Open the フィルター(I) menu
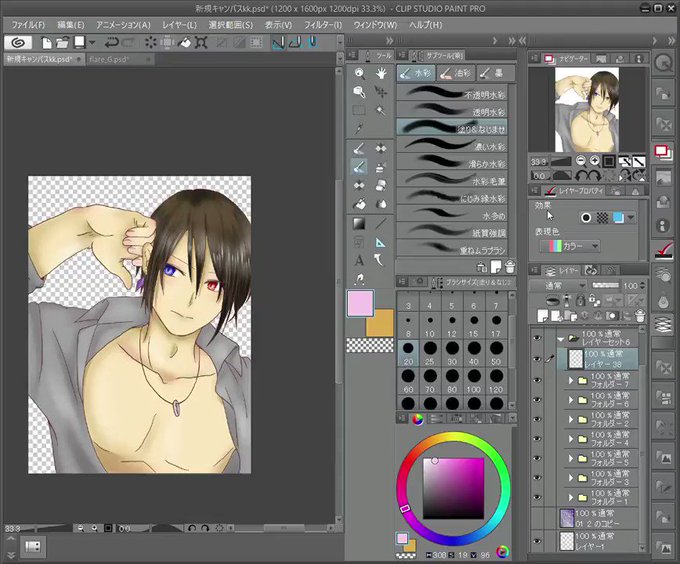The image size is (680, 564). point(323,25)
